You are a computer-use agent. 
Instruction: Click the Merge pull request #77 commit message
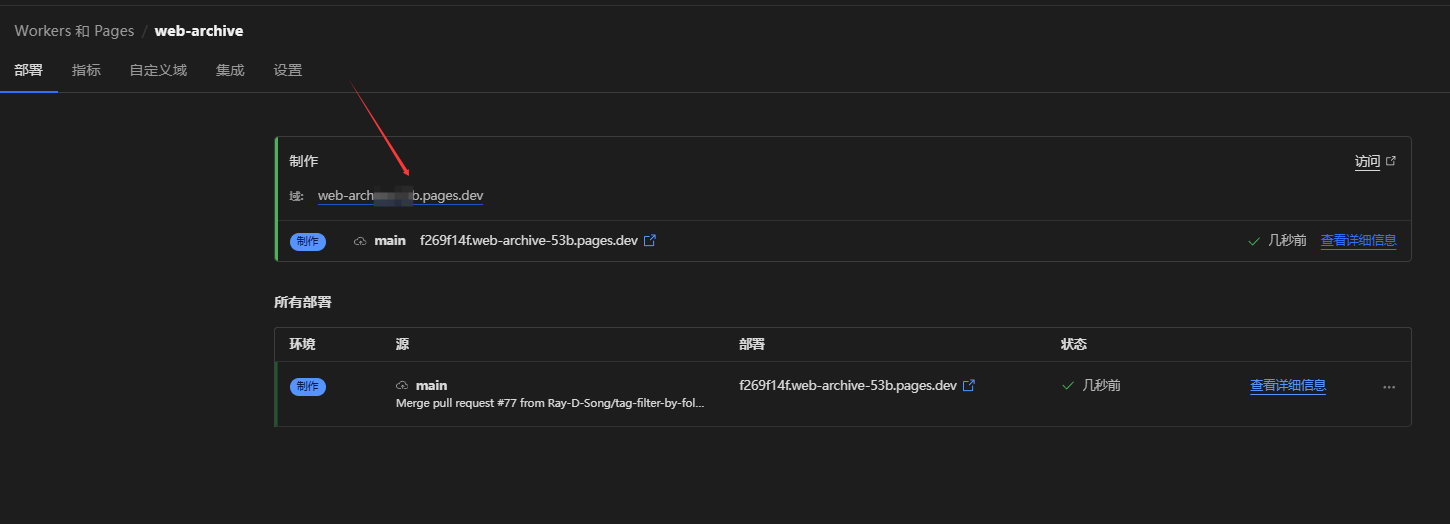pyautogui.click(x=550, y=403)
